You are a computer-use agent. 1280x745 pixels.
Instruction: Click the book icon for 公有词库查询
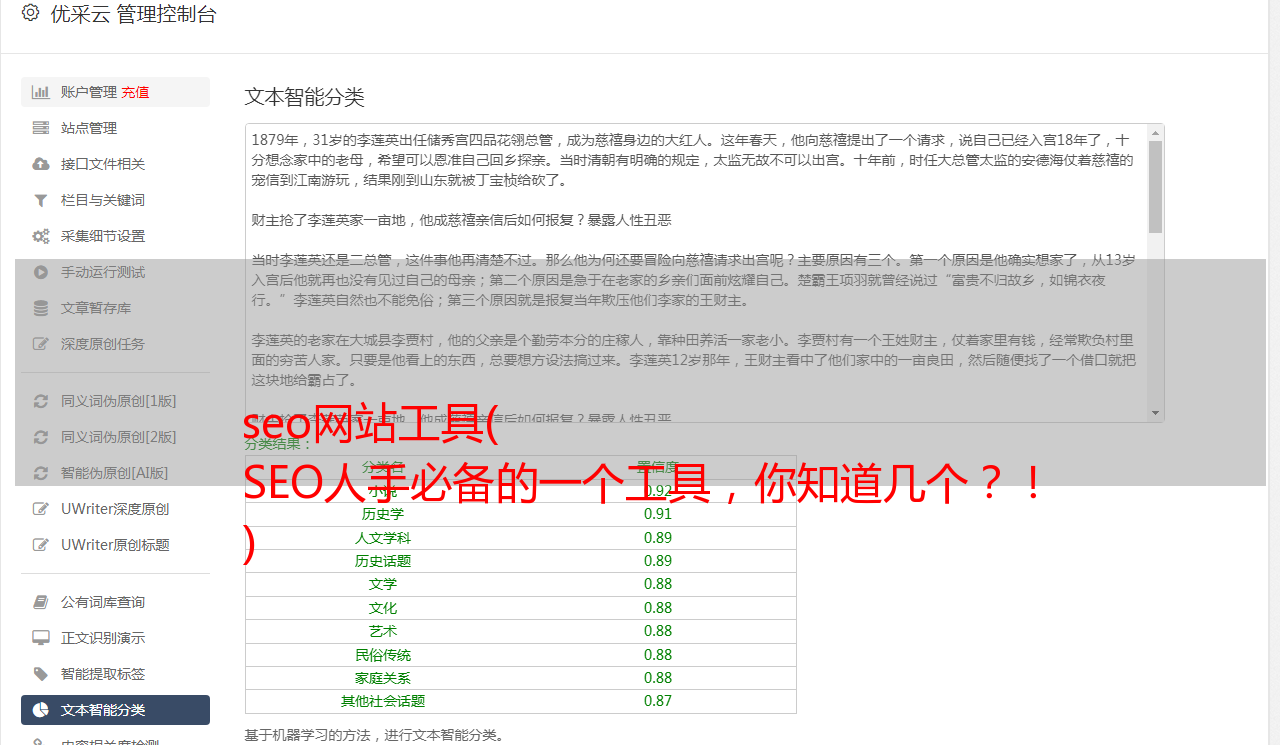coord(41,602)
